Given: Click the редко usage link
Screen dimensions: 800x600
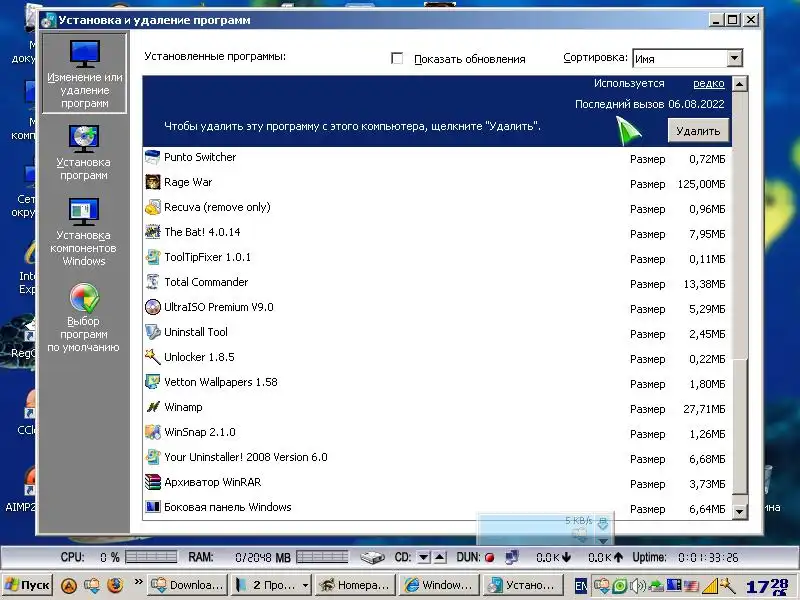Looking at the screenshot, I should pyautogui.click(x=709, y=83).
